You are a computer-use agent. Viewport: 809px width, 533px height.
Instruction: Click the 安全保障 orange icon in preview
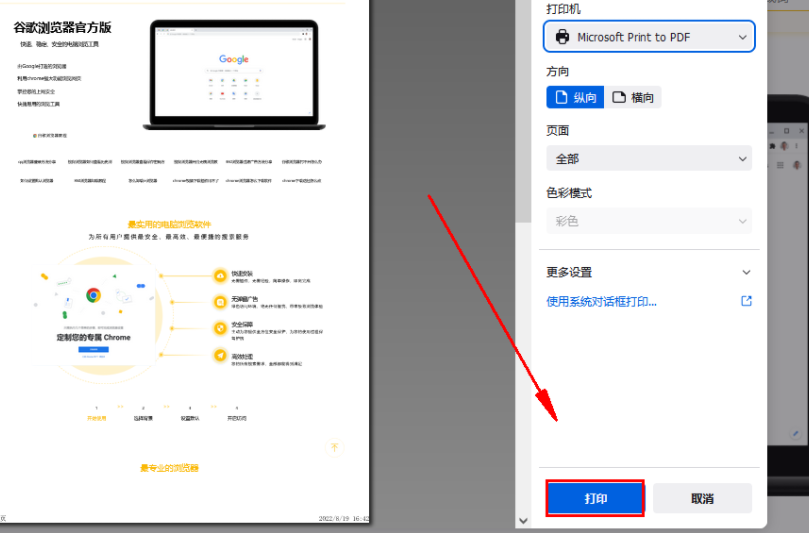click(x=220, y=328)
